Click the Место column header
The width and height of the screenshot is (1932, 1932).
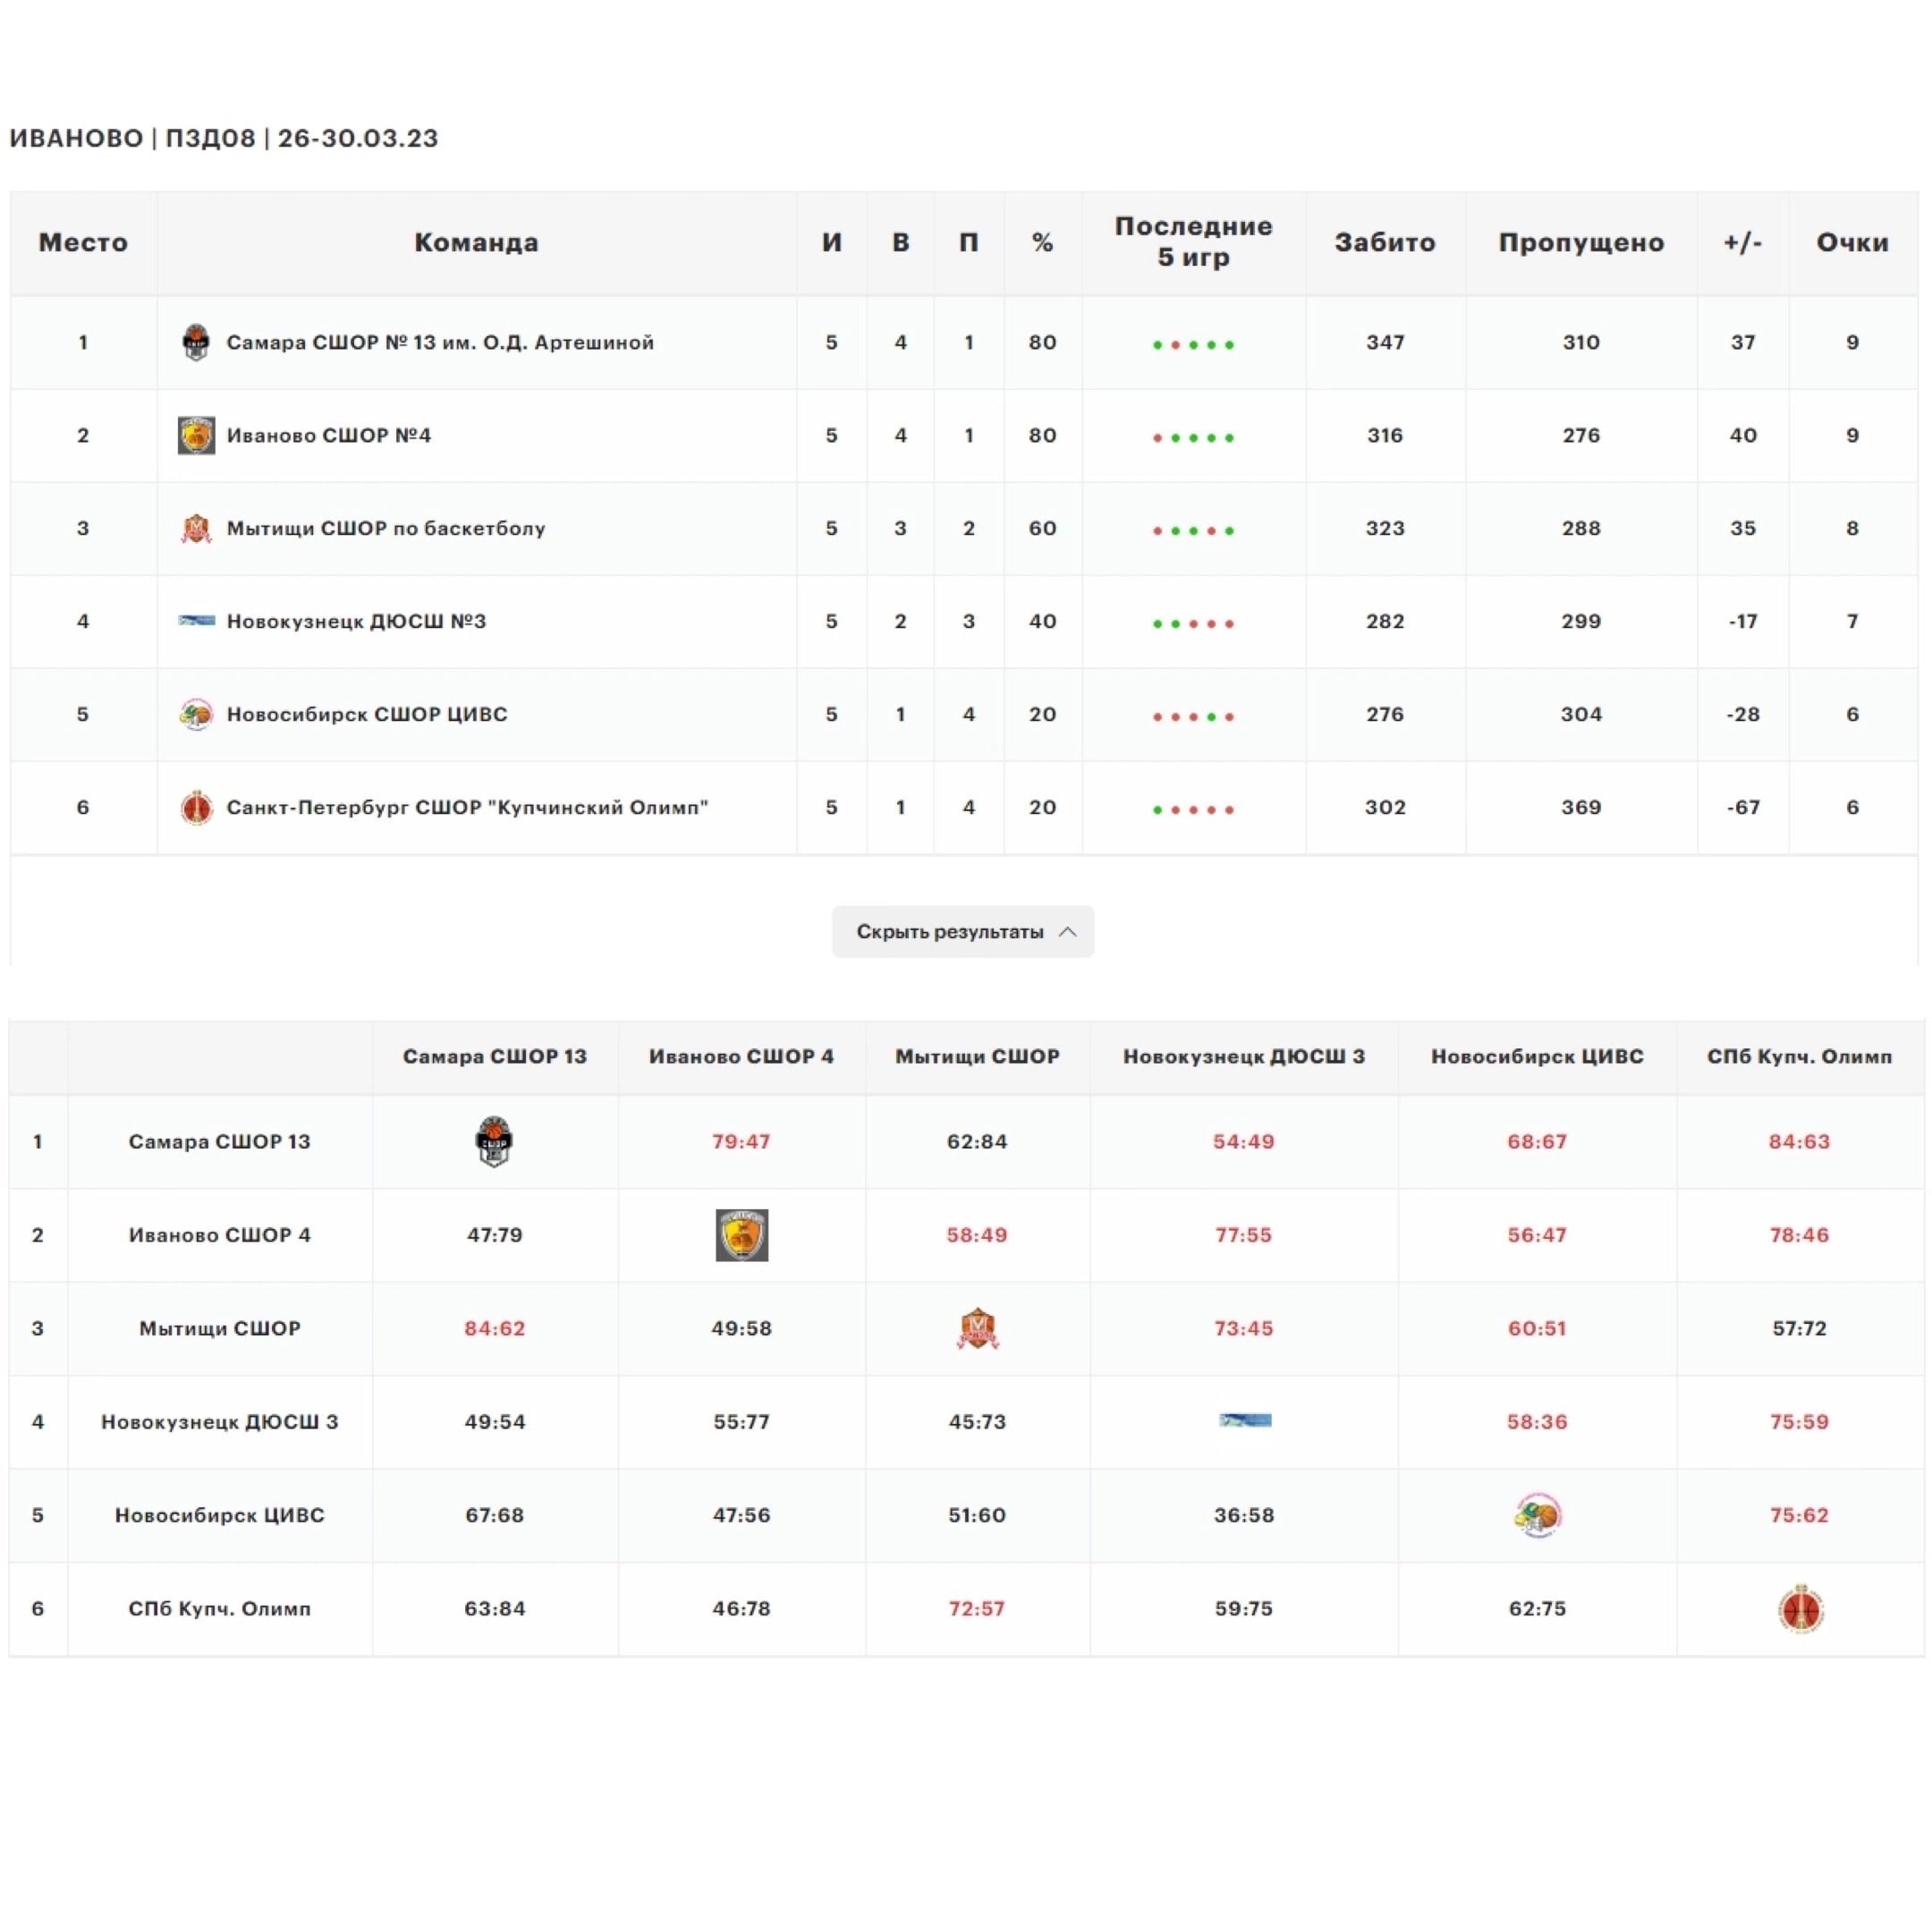click(x=83, y=242)
